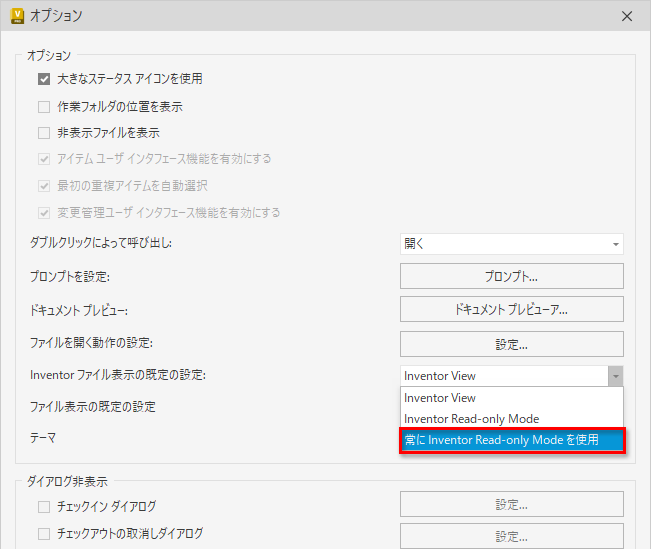This screenshot has width=651, height=549.
Task: Enable 非表示ファイルを表示 checkbox
Action: pyautogui.click(x=44, y=133)
